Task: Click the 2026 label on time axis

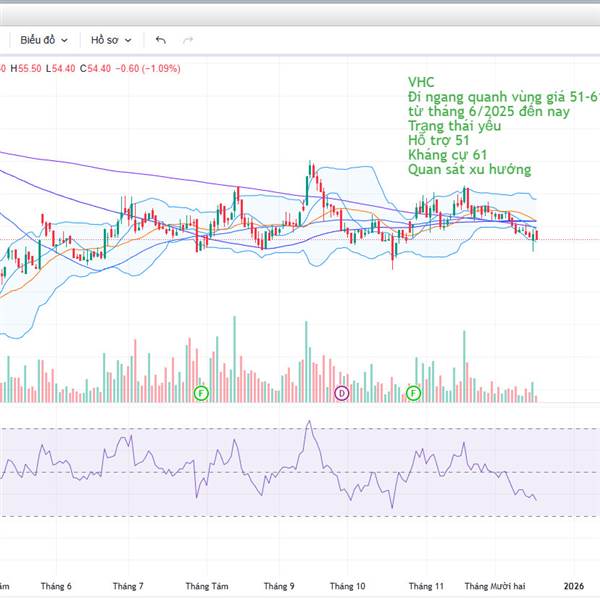Action: tap(574, 585)
